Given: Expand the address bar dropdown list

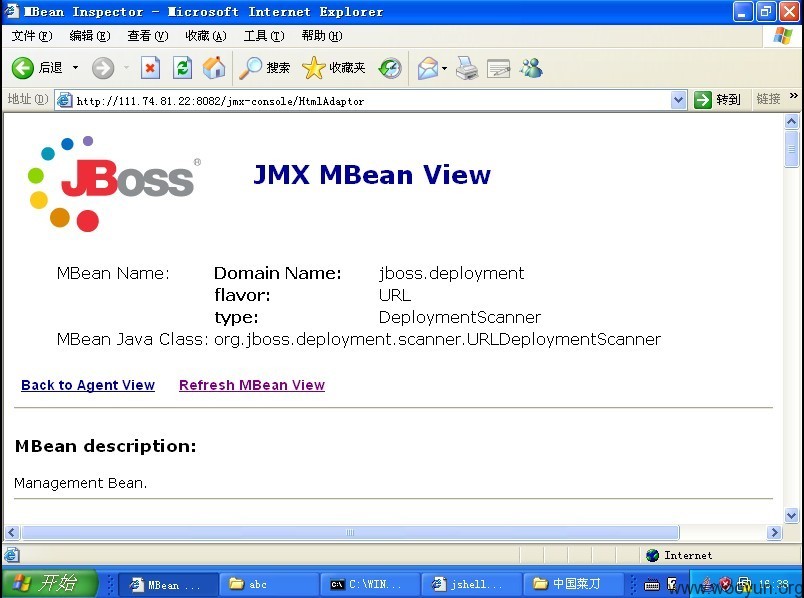Looking at the screenshot, I should [678, 101].
